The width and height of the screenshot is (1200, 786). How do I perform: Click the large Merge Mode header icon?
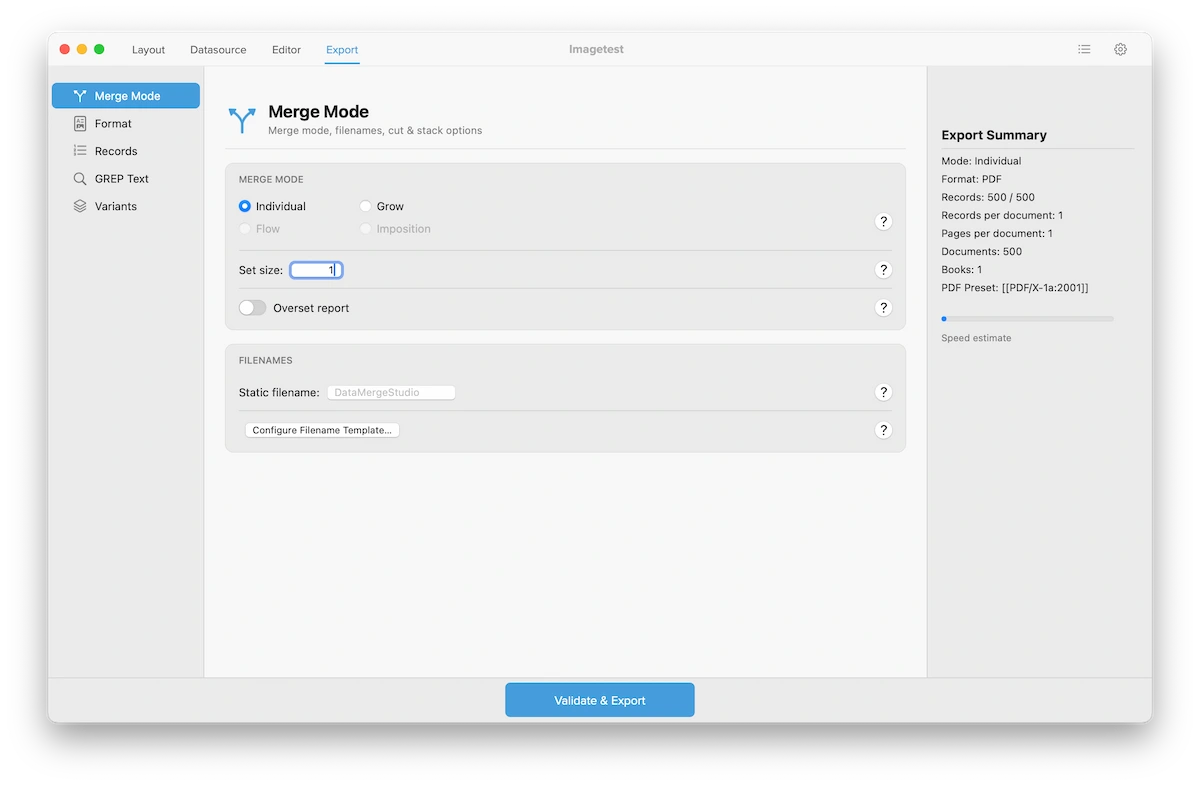242,120
